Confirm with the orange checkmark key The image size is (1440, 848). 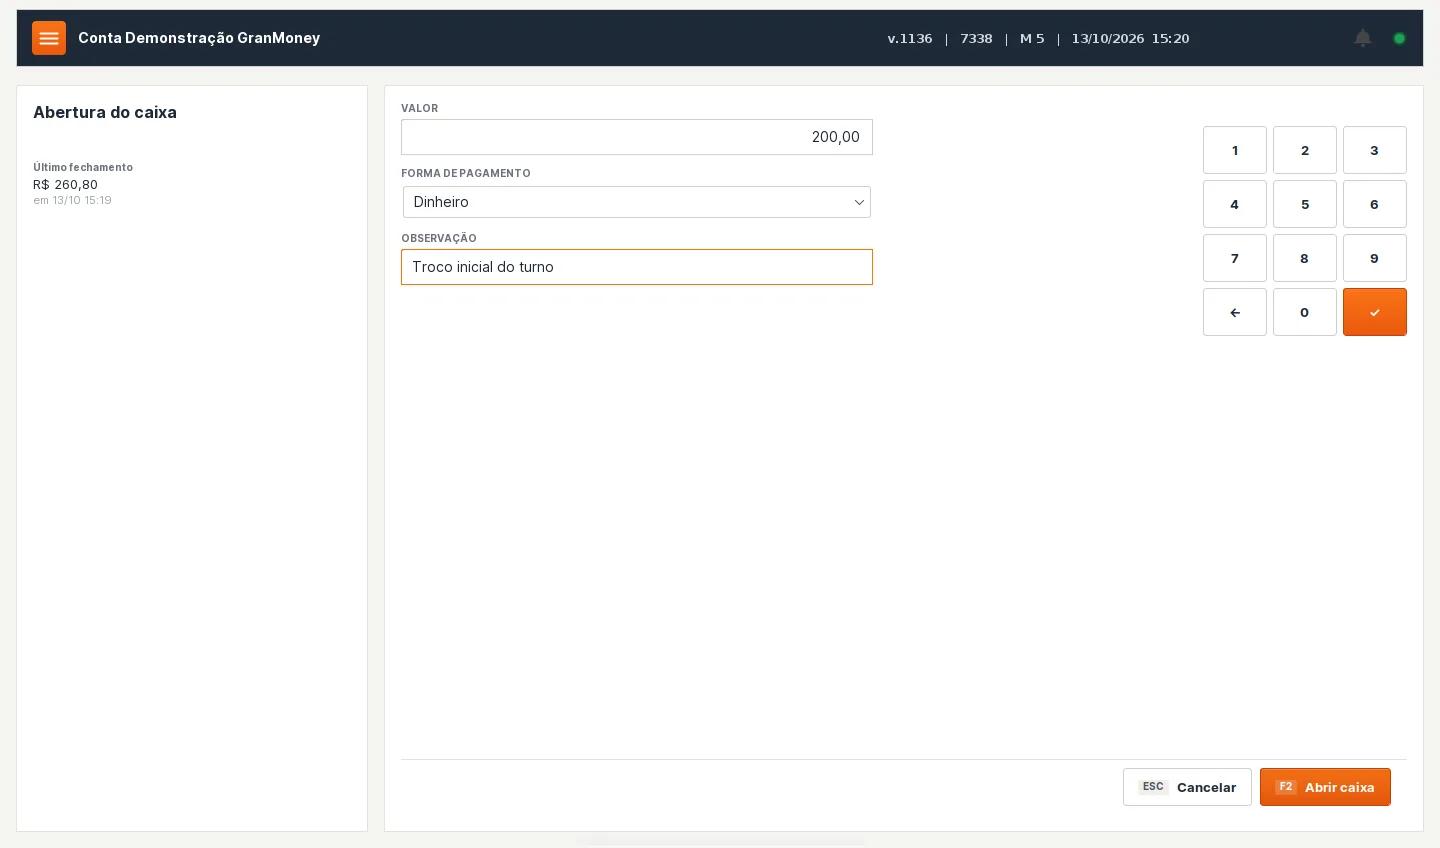tap(1375, 312)
